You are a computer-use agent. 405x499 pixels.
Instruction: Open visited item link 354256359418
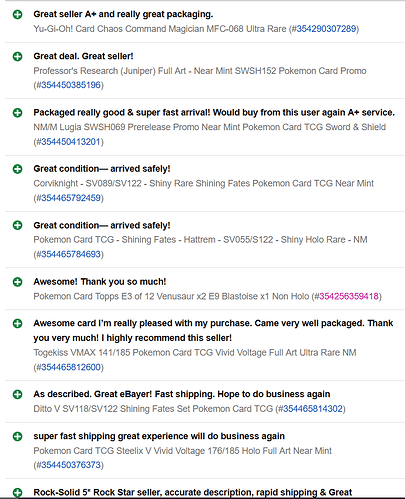pyautogui.click(x=349, y=296)
